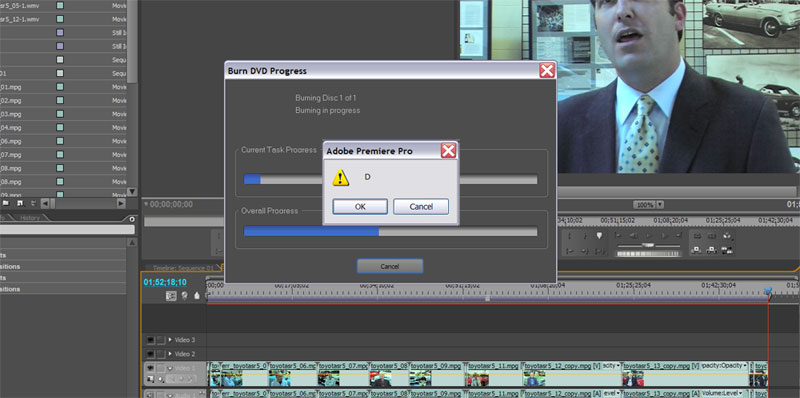The image size is (800, 398).
Task: Step back one frame in monitor
Action: [x=633, y=235]
